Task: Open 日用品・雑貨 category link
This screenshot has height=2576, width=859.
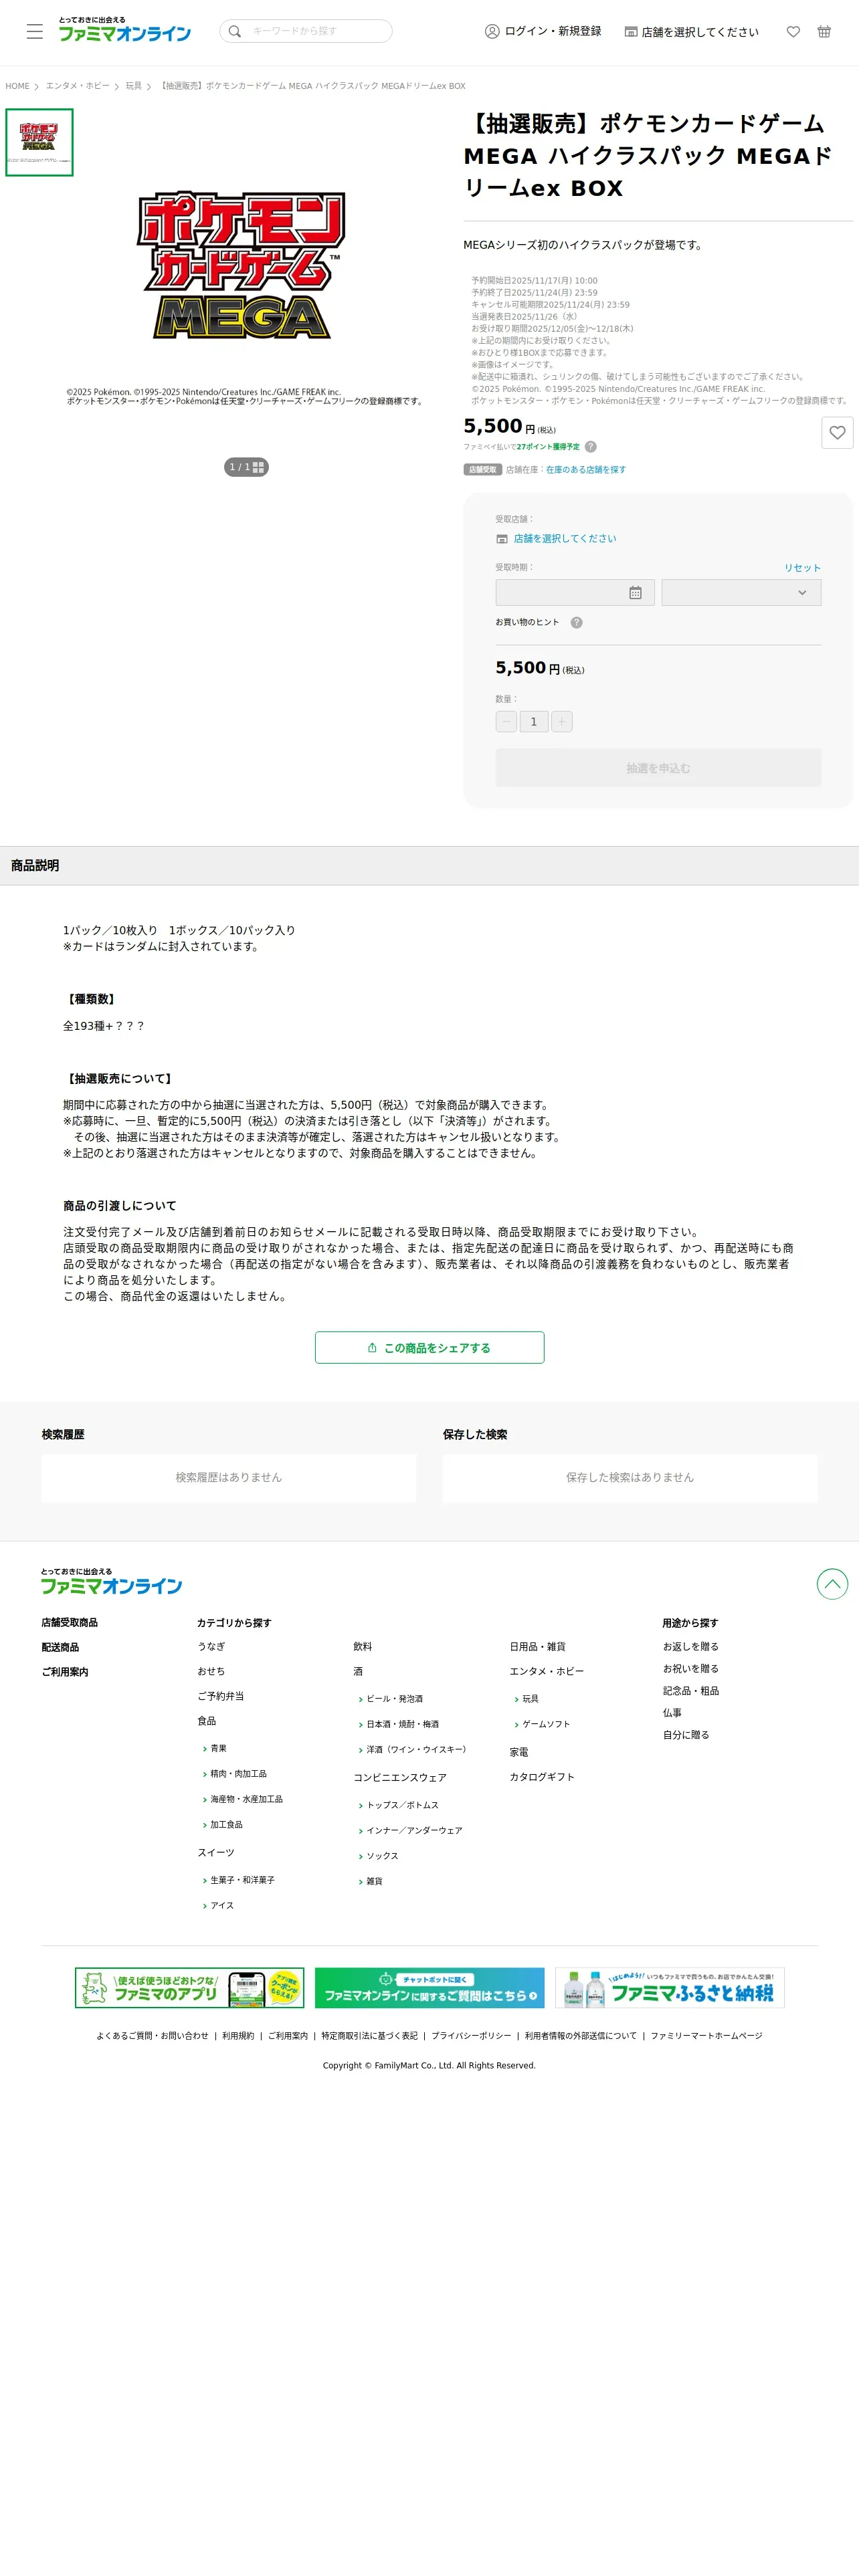Action: pyautogui.click(x=537, y=1646)
